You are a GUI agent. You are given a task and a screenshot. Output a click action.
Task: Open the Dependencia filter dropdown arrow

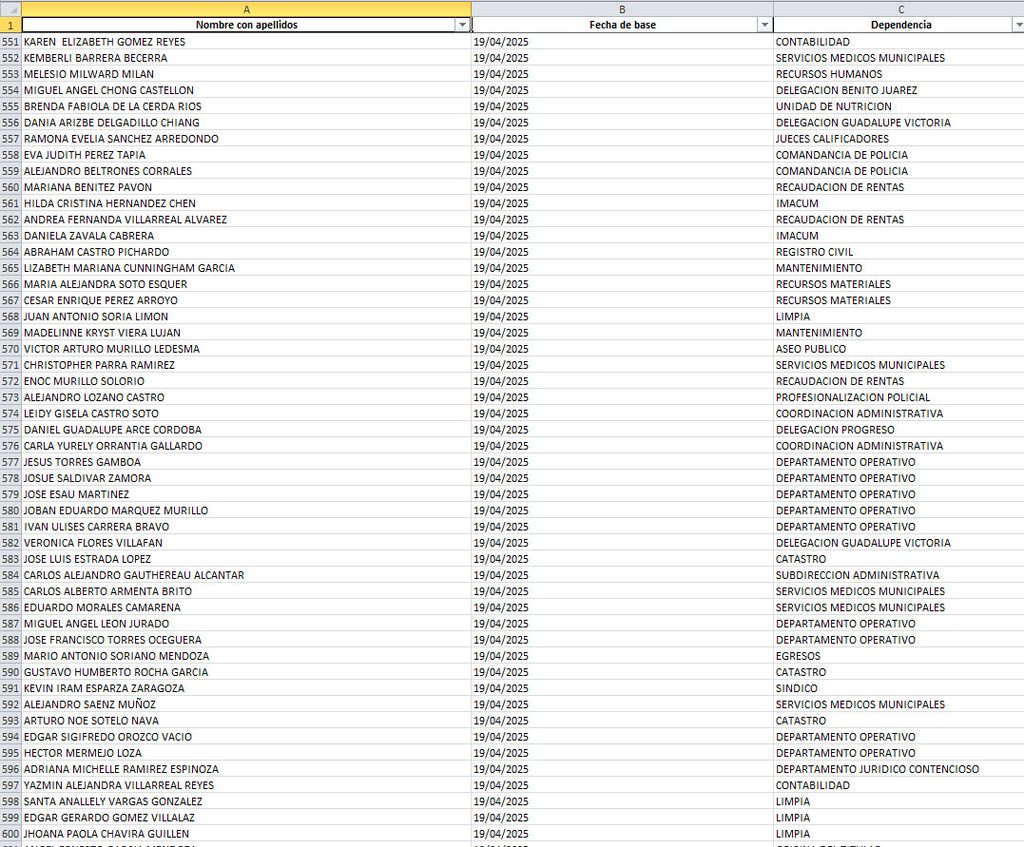pos(1018,25)
